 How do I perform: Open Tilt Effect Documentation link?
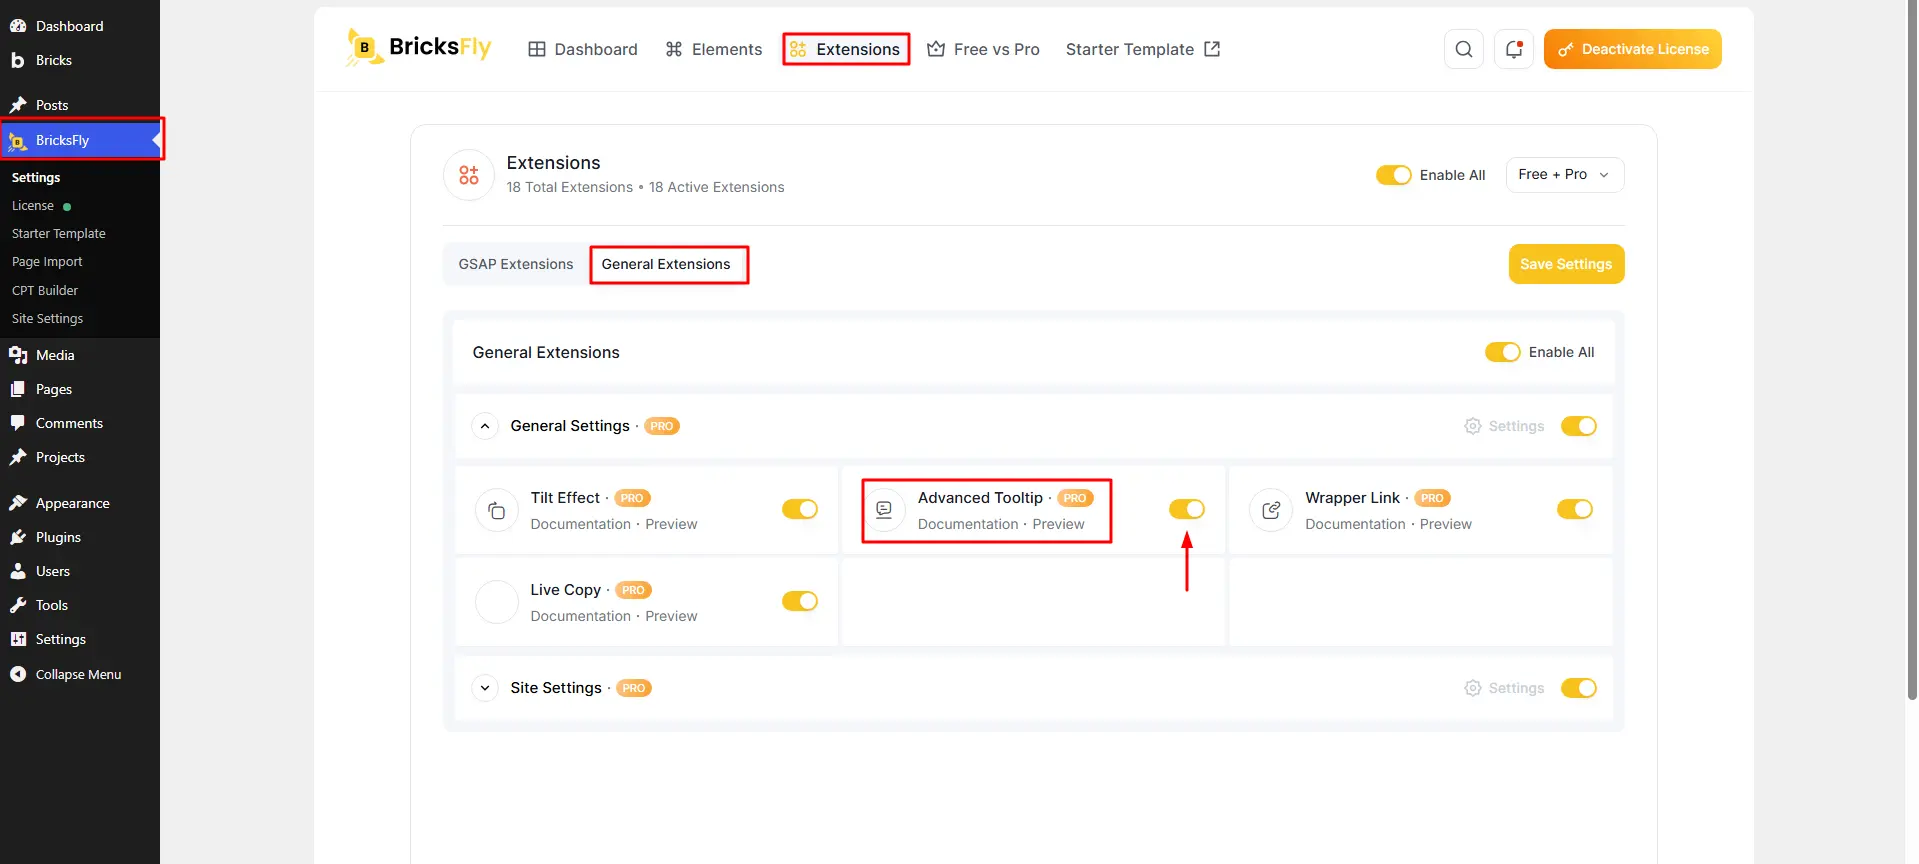(581, 524)
